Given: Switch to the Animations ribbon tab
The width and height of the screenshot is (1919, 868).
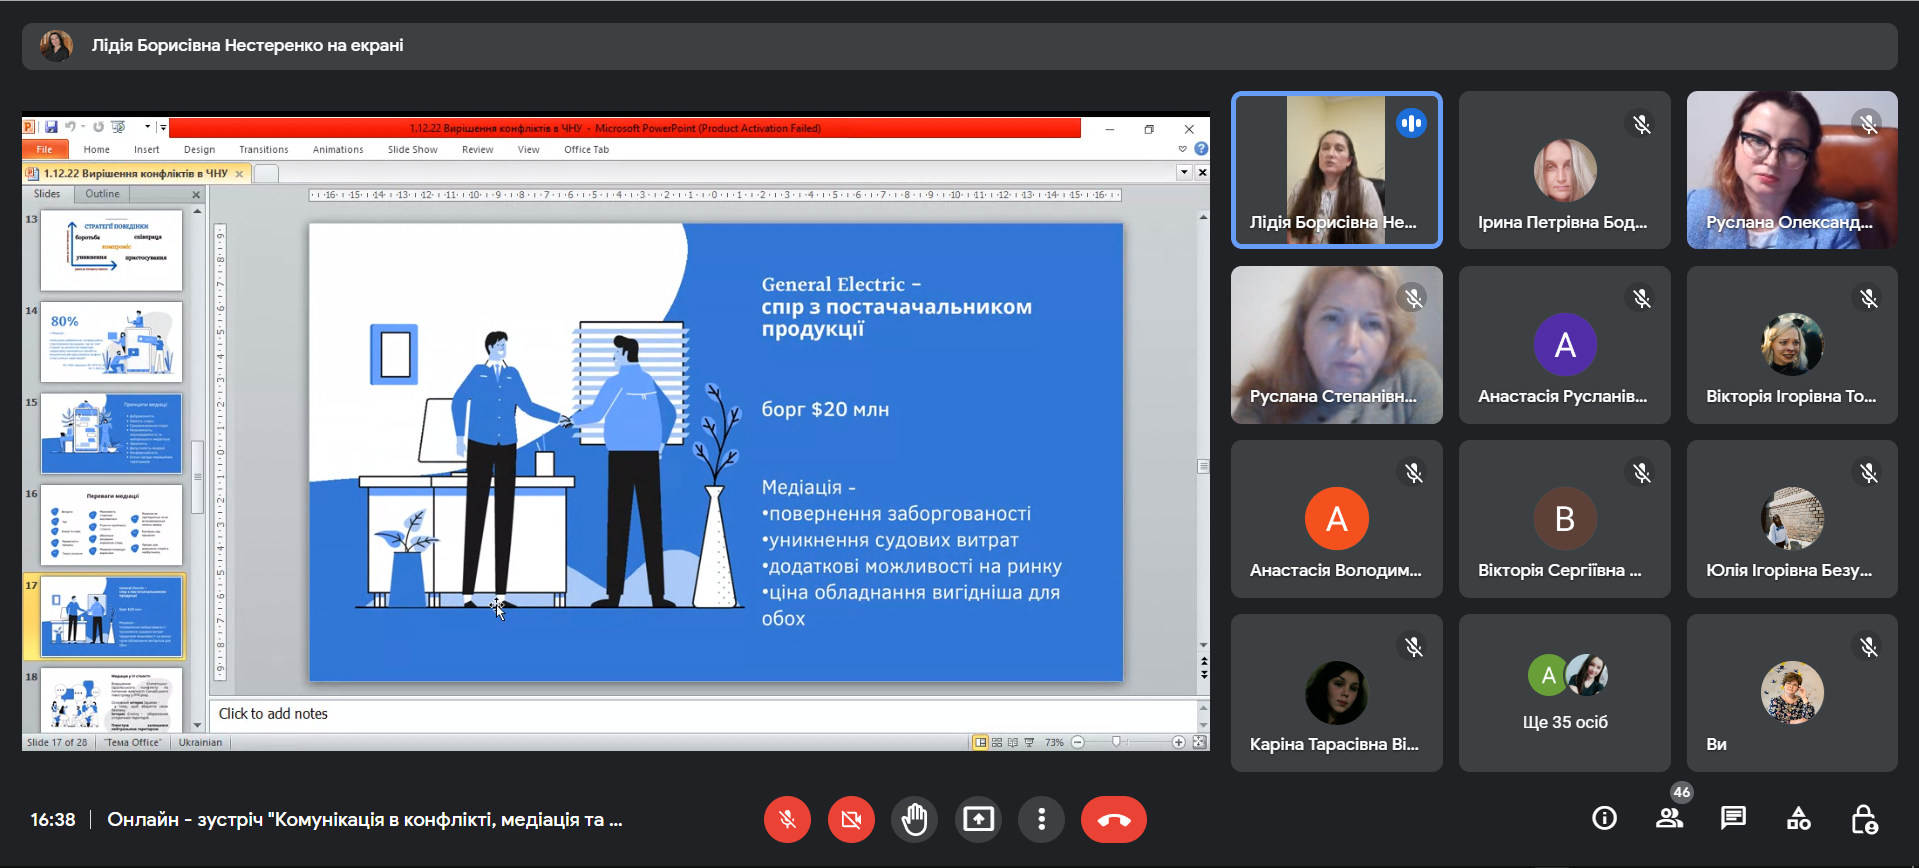Looking at the screenshot, I should pyautogui.click(x=338, y=149).
